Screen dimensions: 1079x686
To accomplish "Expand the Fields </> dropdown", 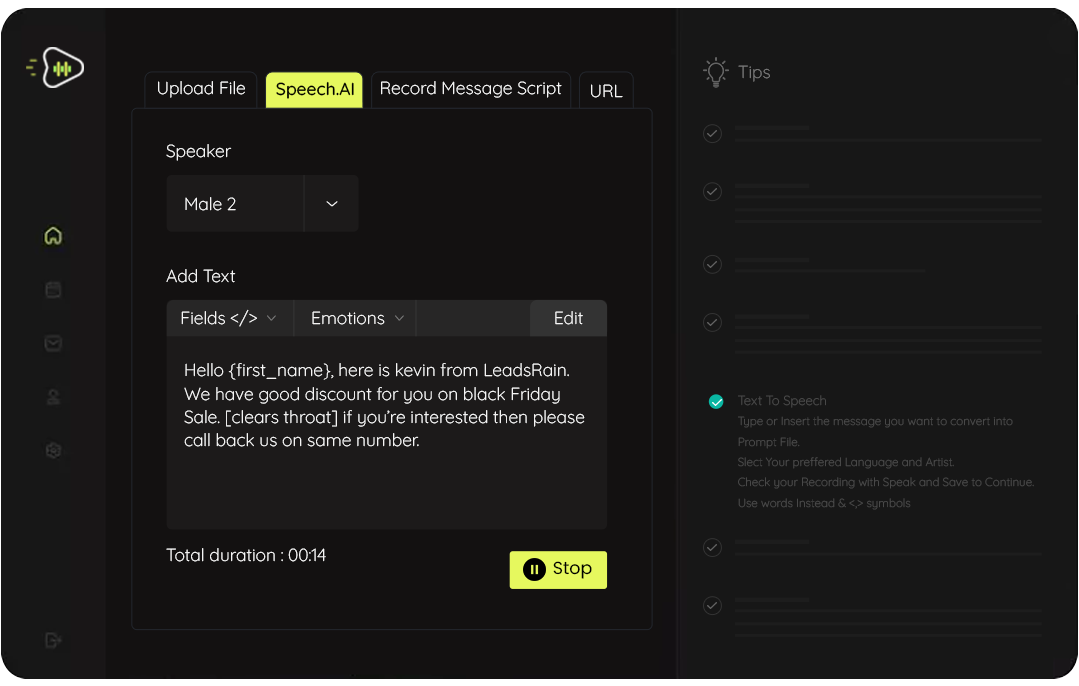I will coord(229,318).
